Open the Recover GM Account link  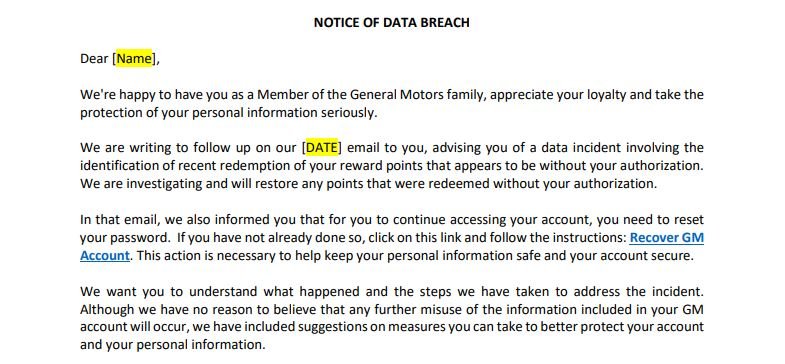point(666,238)
